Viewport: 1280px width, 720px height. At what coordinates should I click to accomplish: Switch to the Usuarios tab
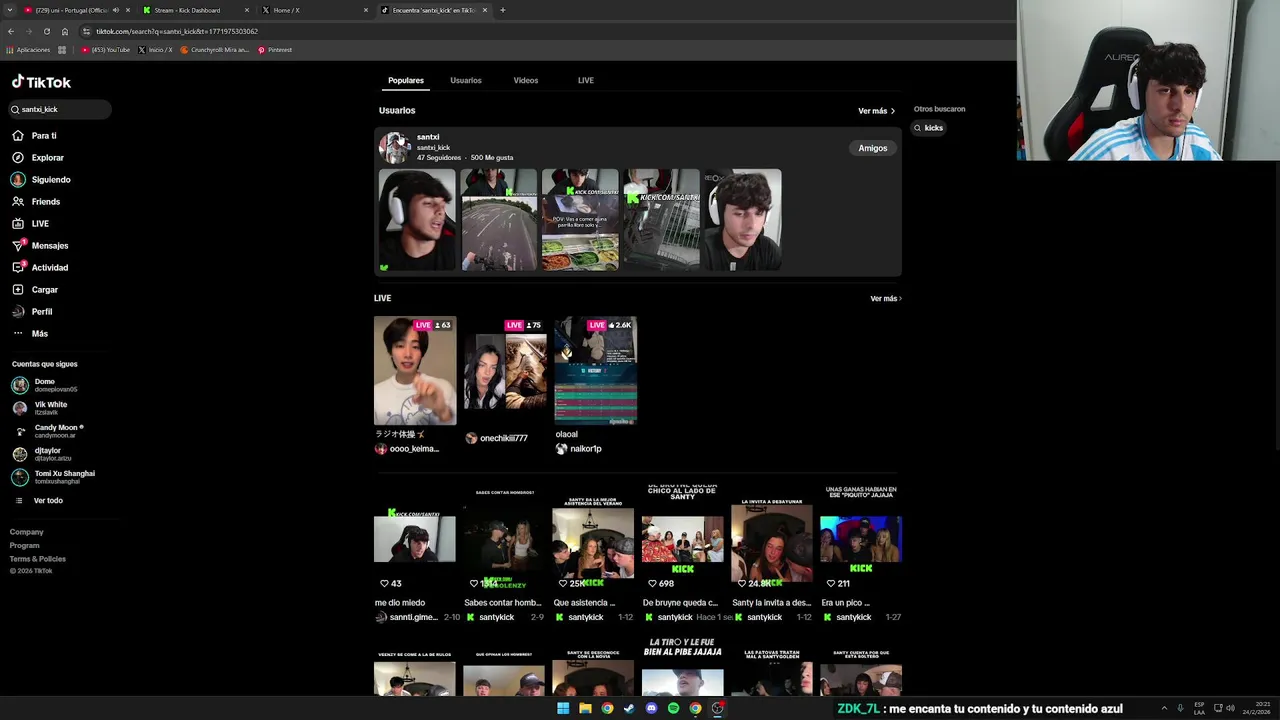[x=466, y=80]
